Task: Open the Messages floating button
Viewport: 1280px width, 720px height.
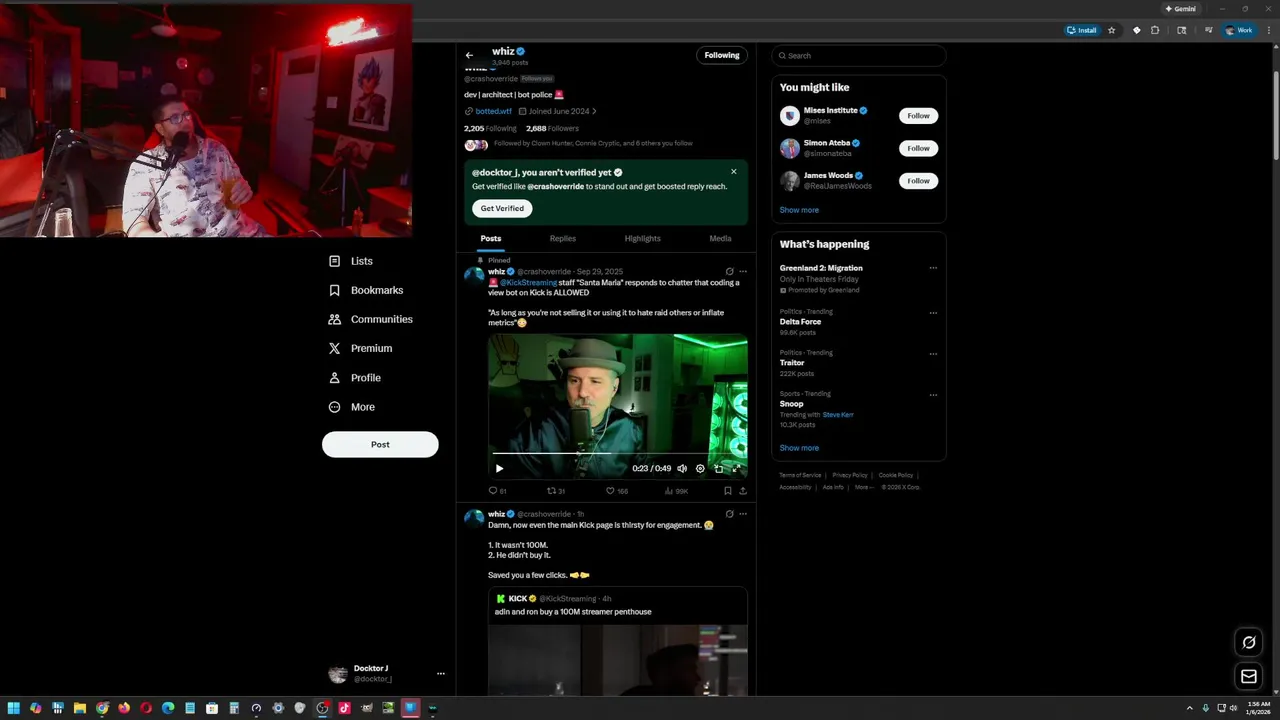Action: coord(1249,677)
